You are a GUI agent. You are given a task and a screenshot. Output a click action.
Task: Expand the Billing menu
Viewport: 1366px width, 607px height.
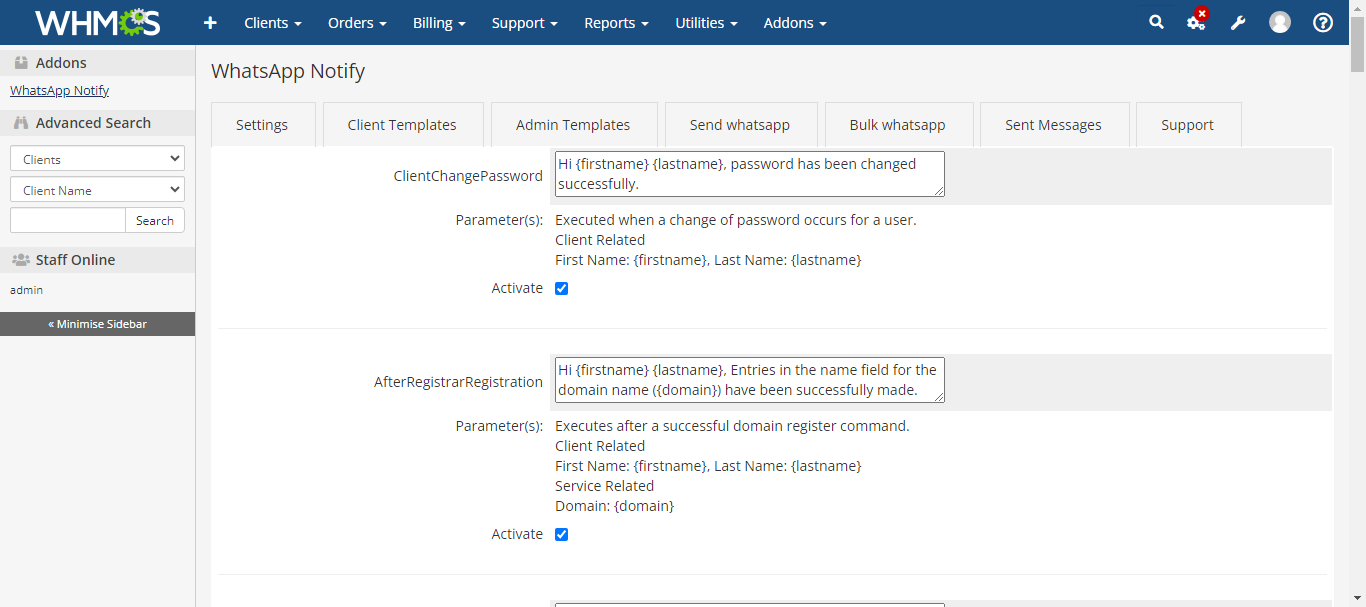439,23
